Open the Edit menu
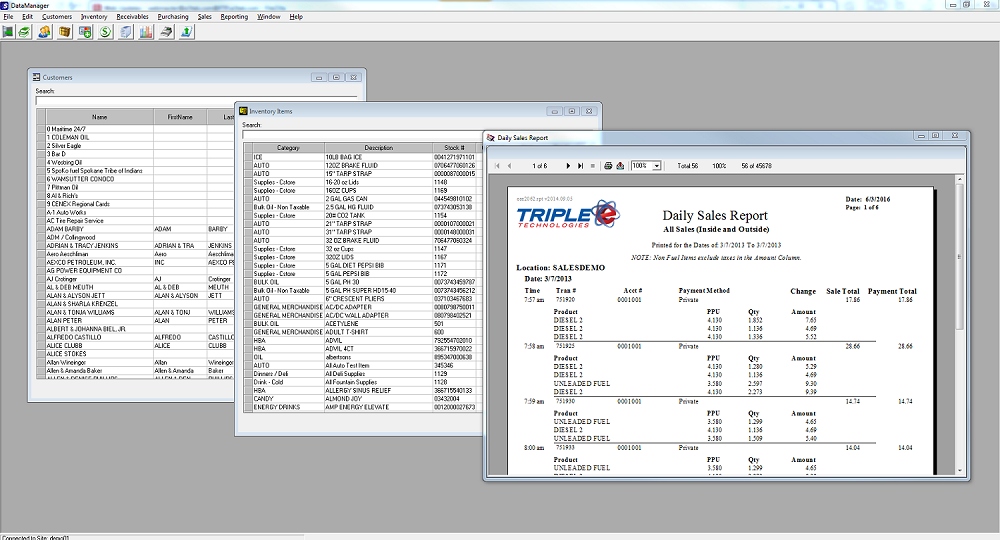1000x540 pixels. [27, 17]
